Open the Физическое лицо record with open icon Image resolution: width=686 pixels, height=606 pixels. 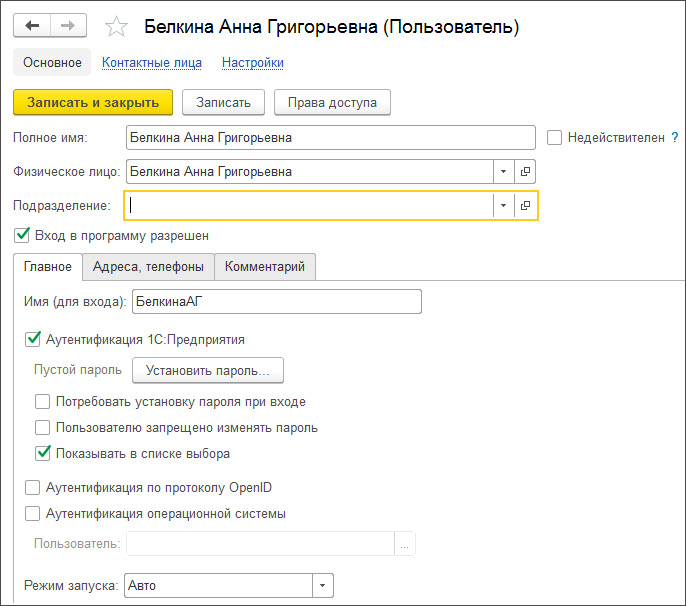coord(526,172)
